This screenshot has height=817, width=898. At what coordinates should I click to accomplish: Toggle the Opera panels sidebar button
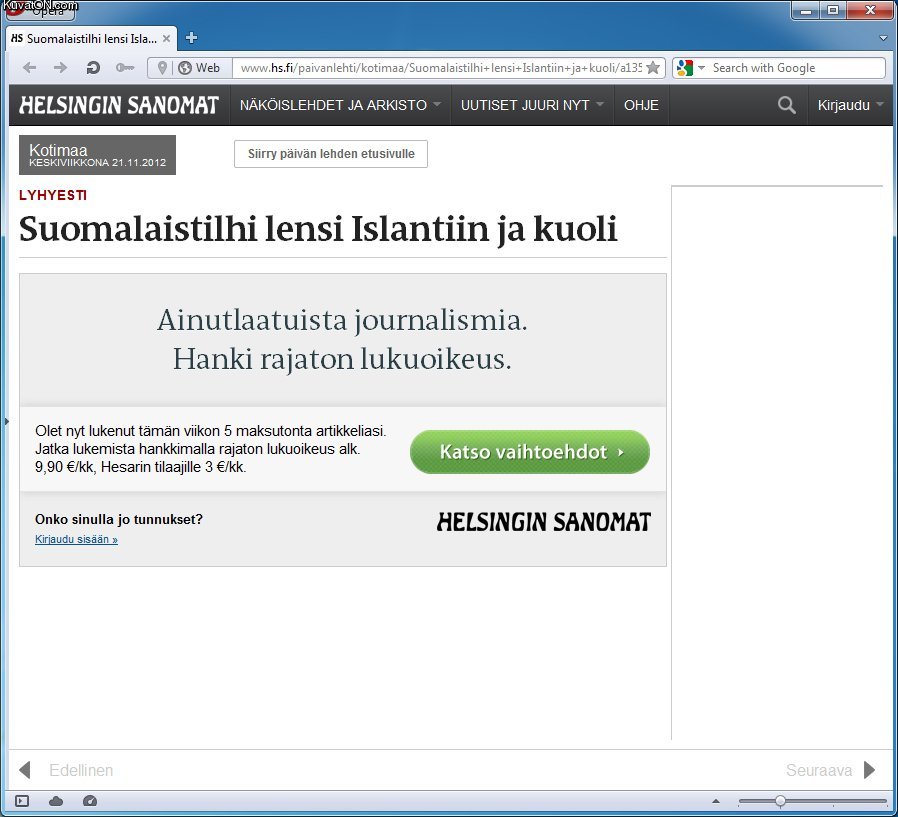click(22, 801)
